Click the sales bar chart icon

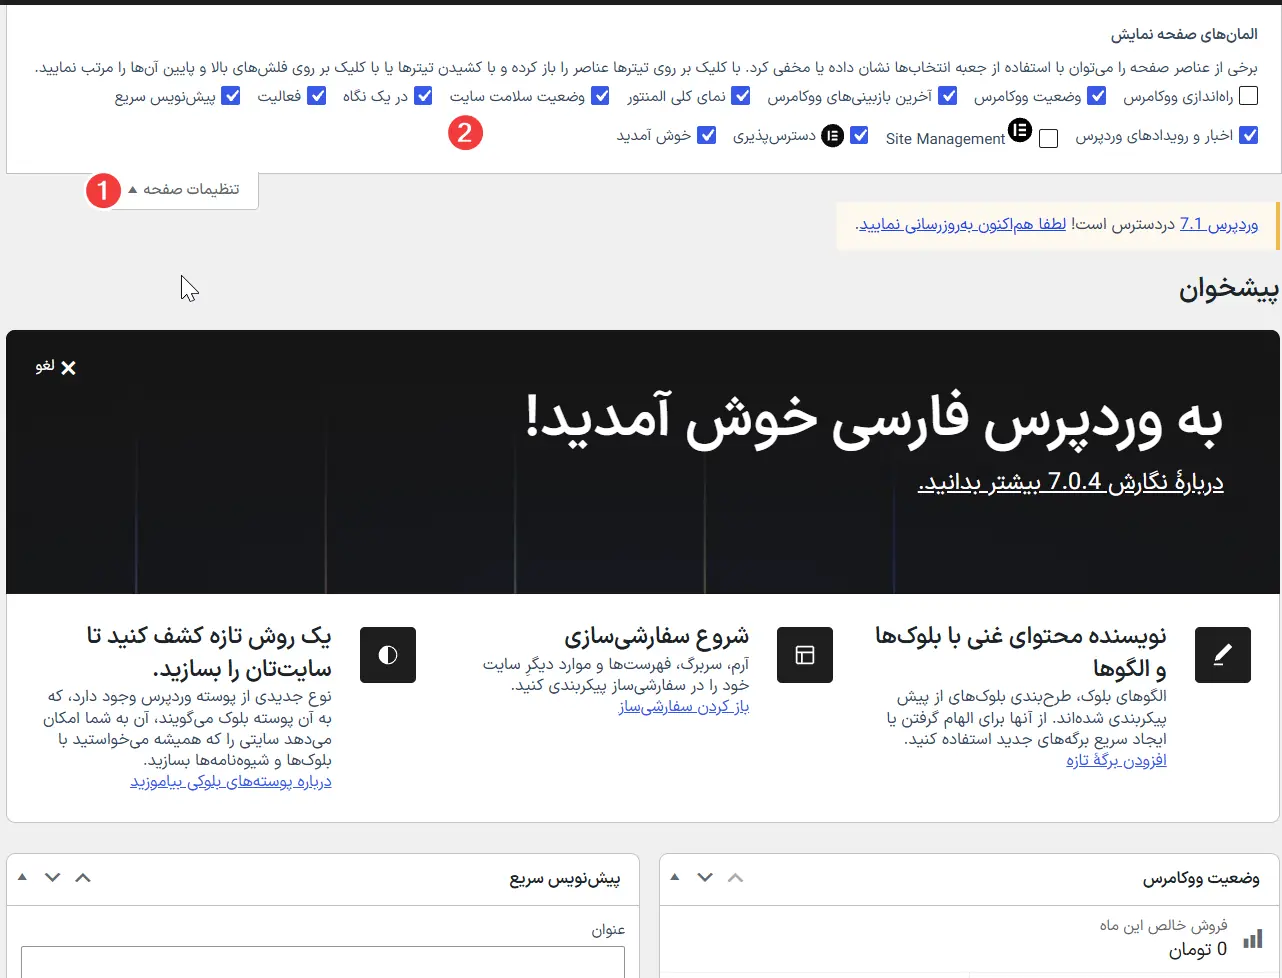tap(1252, 939)
